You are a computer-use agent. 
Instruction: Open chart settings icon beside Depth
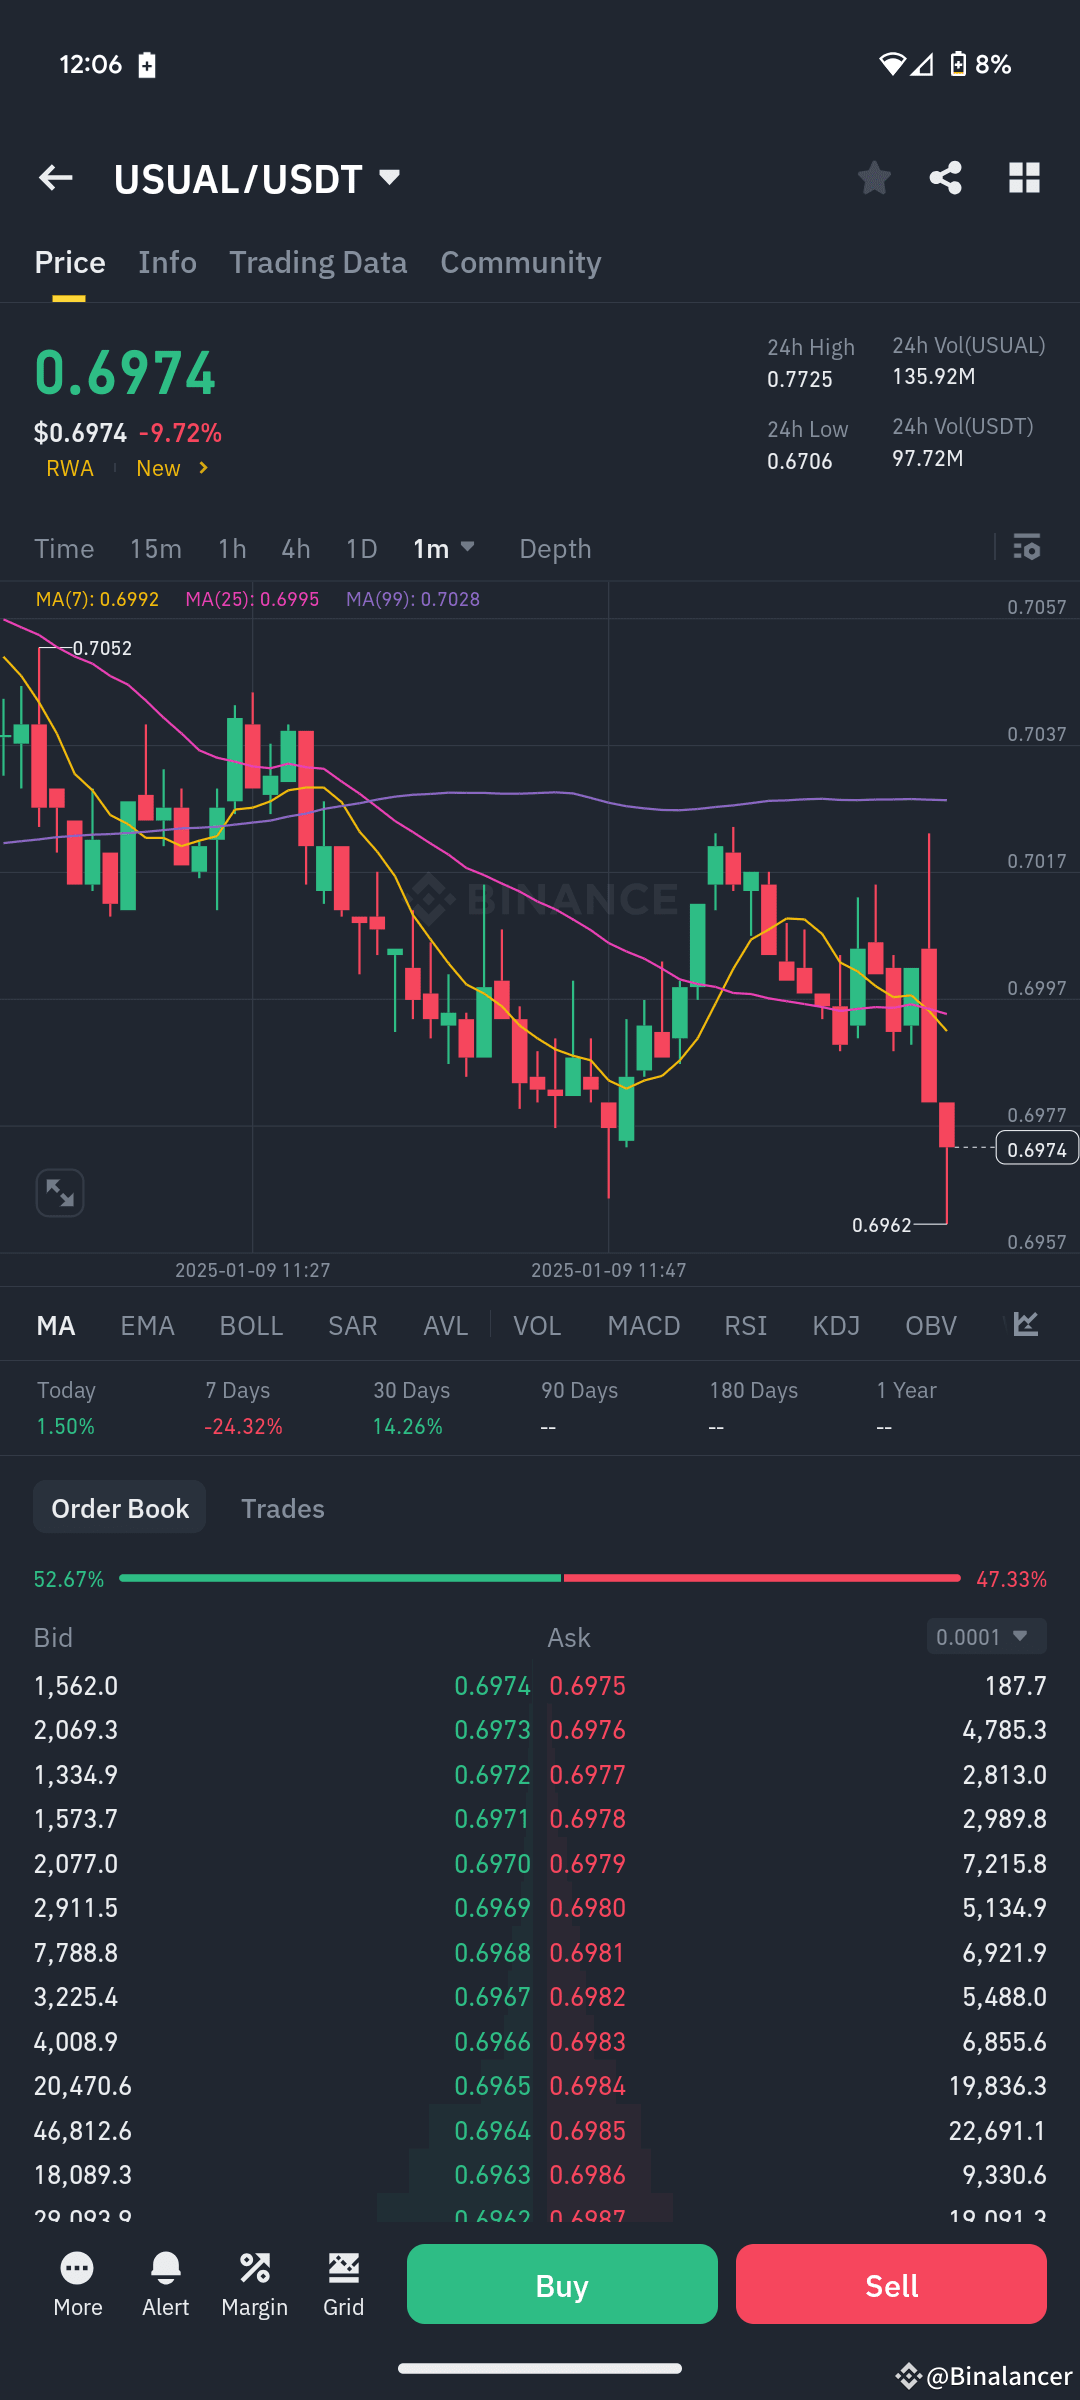(1027, 547)
